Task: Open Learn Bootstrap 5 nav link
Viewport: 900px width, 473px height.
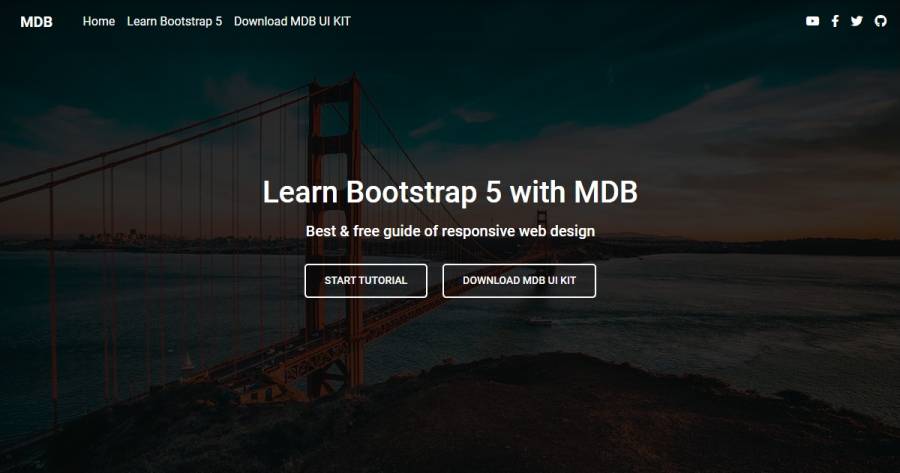Action: [x=174, y=21]
